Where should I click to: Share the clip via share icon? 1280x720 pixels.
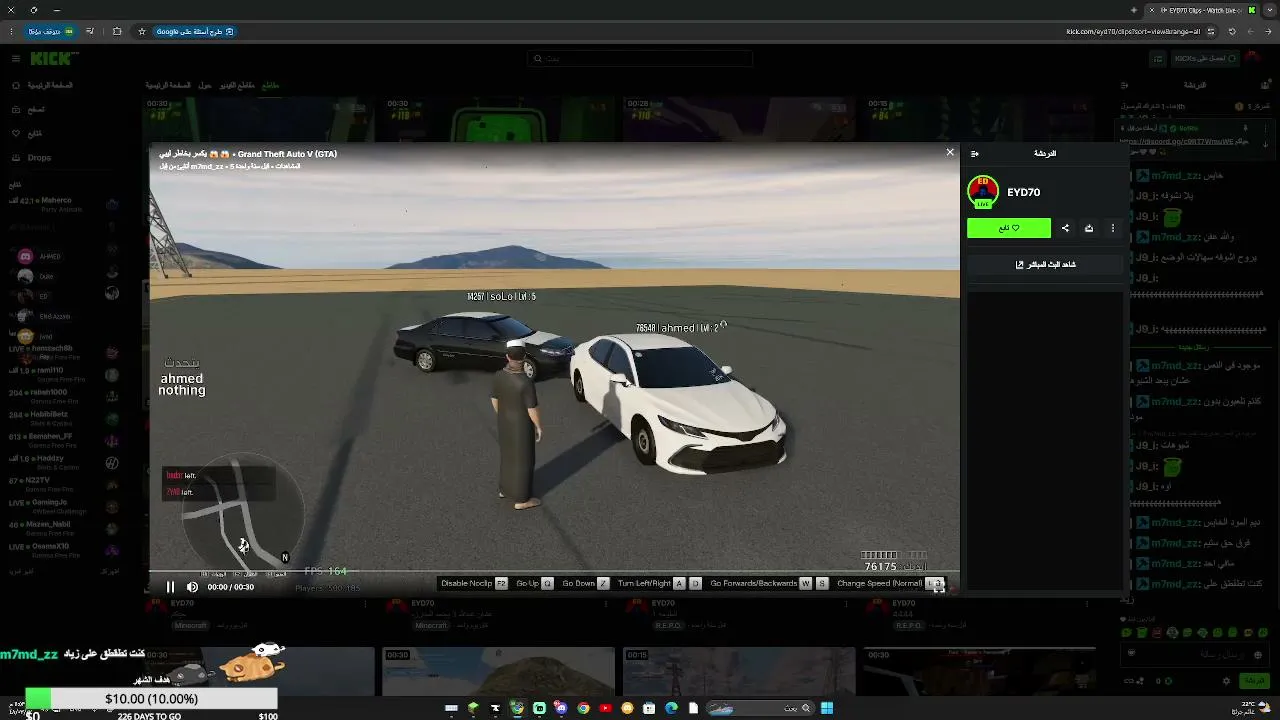click(1065, 228)
